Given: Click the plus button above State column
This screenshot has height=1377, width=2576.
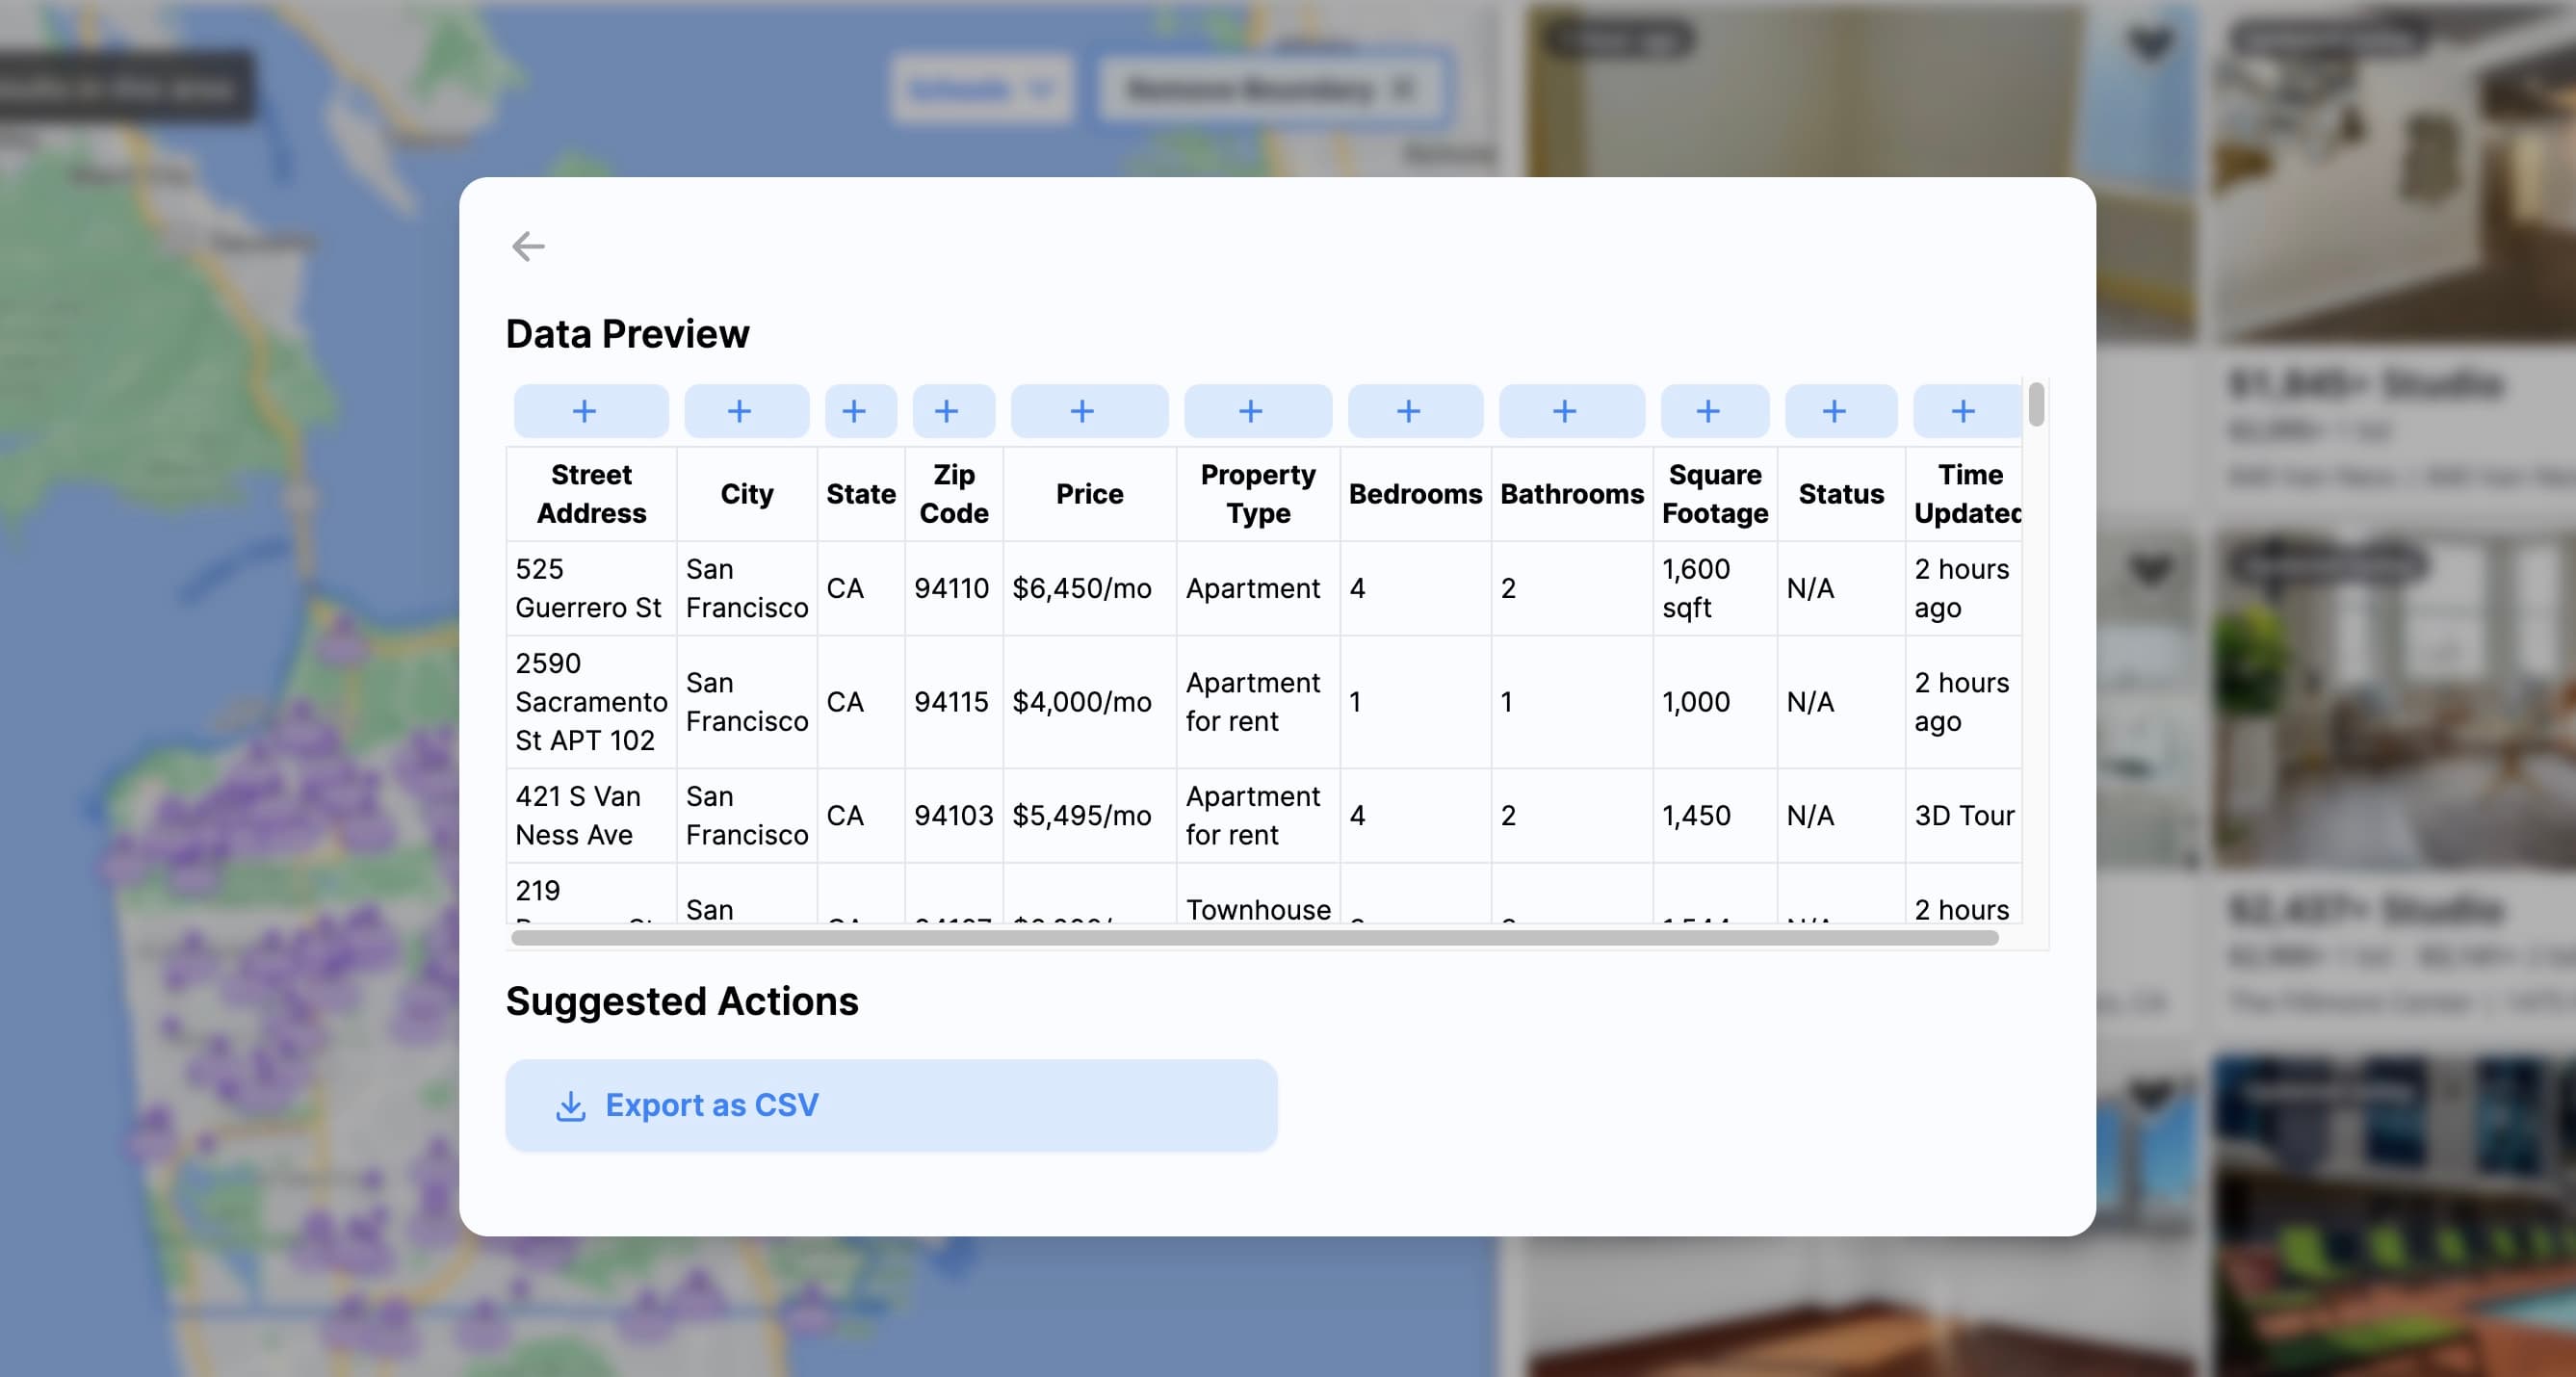Looking at the screenshot, I should [860, 411].
